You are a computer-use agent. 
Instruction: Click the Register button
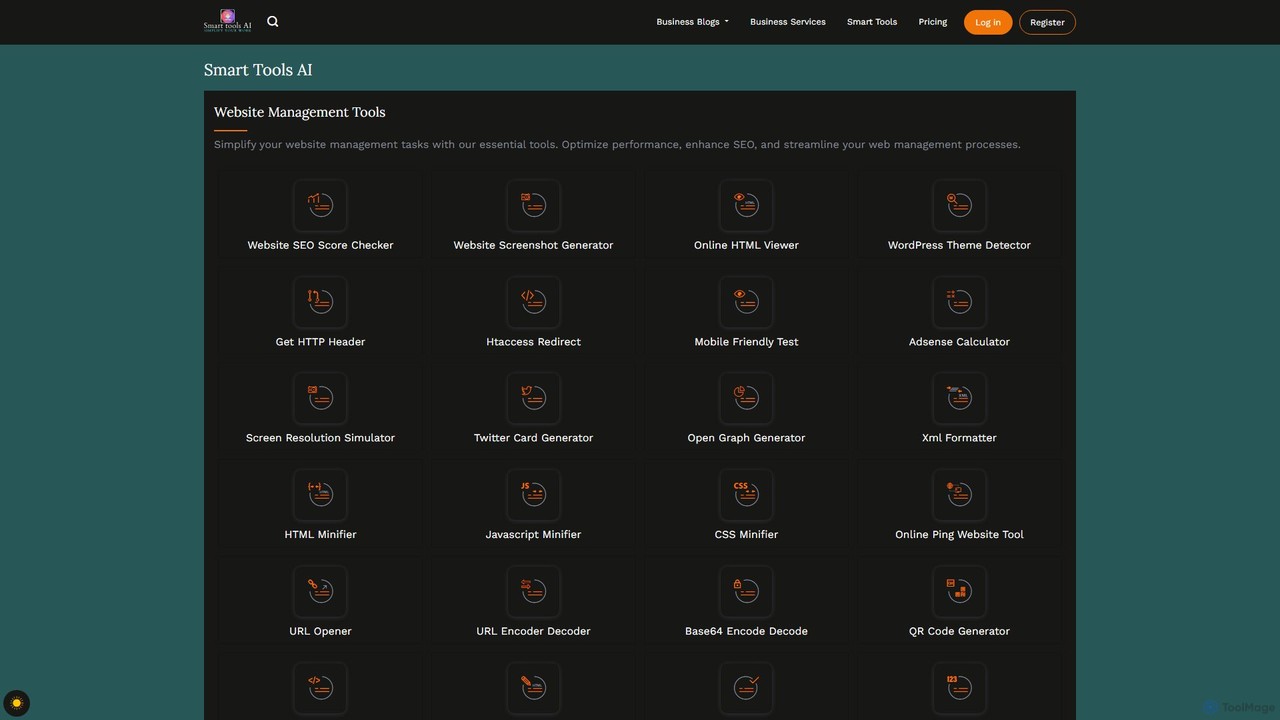click(x=1047, y=22)
